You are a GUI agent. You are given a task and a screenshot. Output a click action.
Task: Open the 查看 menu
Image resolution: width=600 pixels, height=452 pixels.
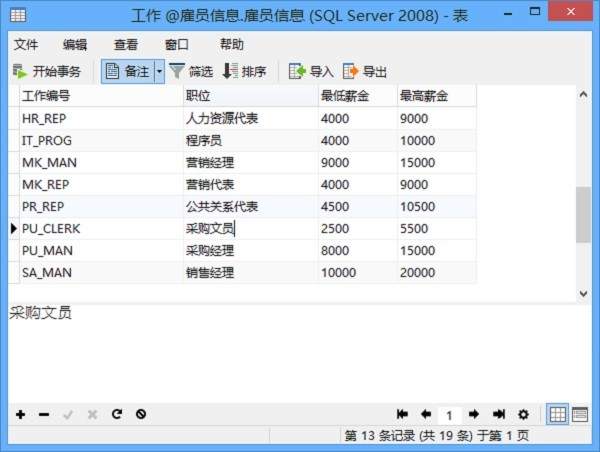pyautogui.click(x=126, y=44)
